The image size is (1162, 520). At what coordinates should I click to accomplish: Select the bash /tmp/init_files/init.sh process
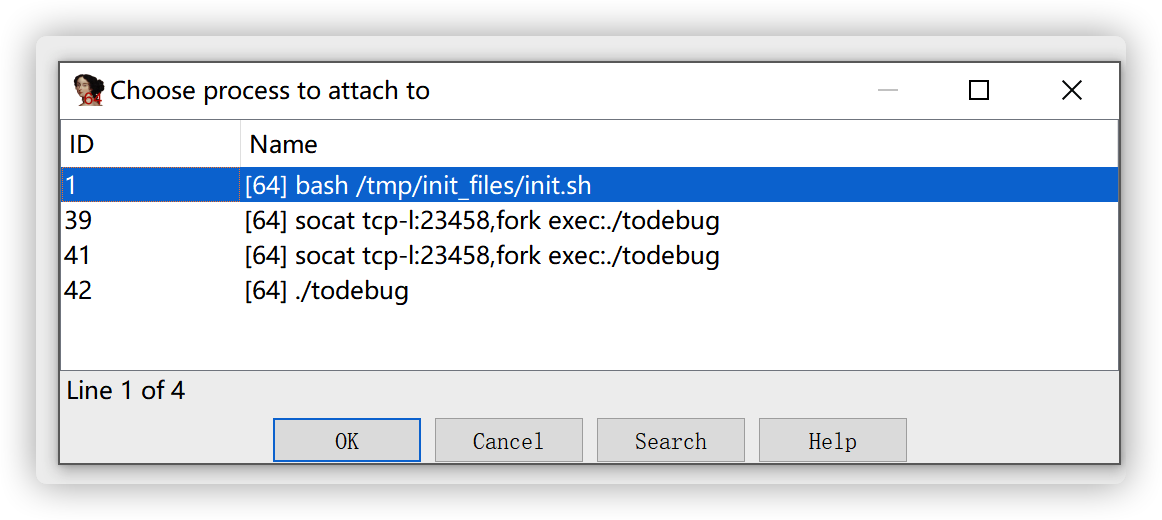point(419,185)
